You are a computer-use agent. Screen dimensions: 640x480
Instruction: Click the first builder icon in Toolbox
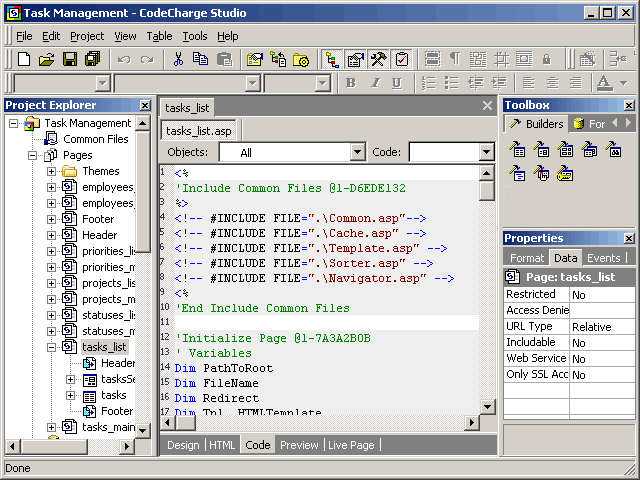[x=517, y=149]
